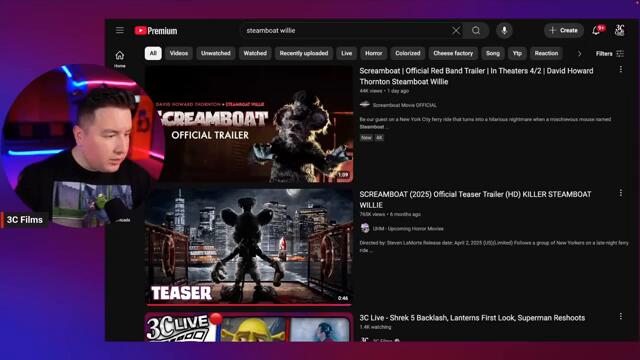The image size is (640, 360).
Task: Open the hamburger guide menu
Action: [x=120, y=31]
